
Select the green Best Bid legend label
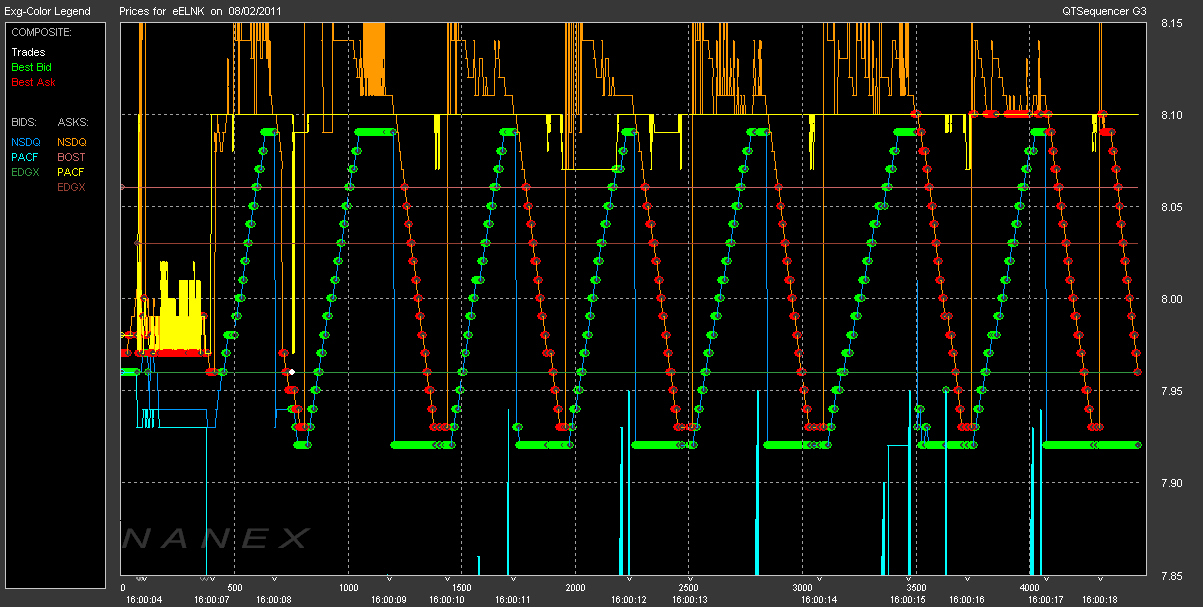point(31,67)
